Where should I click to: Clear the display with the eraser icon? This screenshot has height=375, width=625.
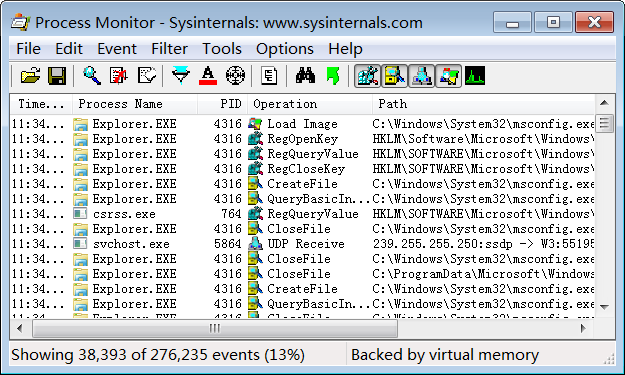tap(146, 75)
